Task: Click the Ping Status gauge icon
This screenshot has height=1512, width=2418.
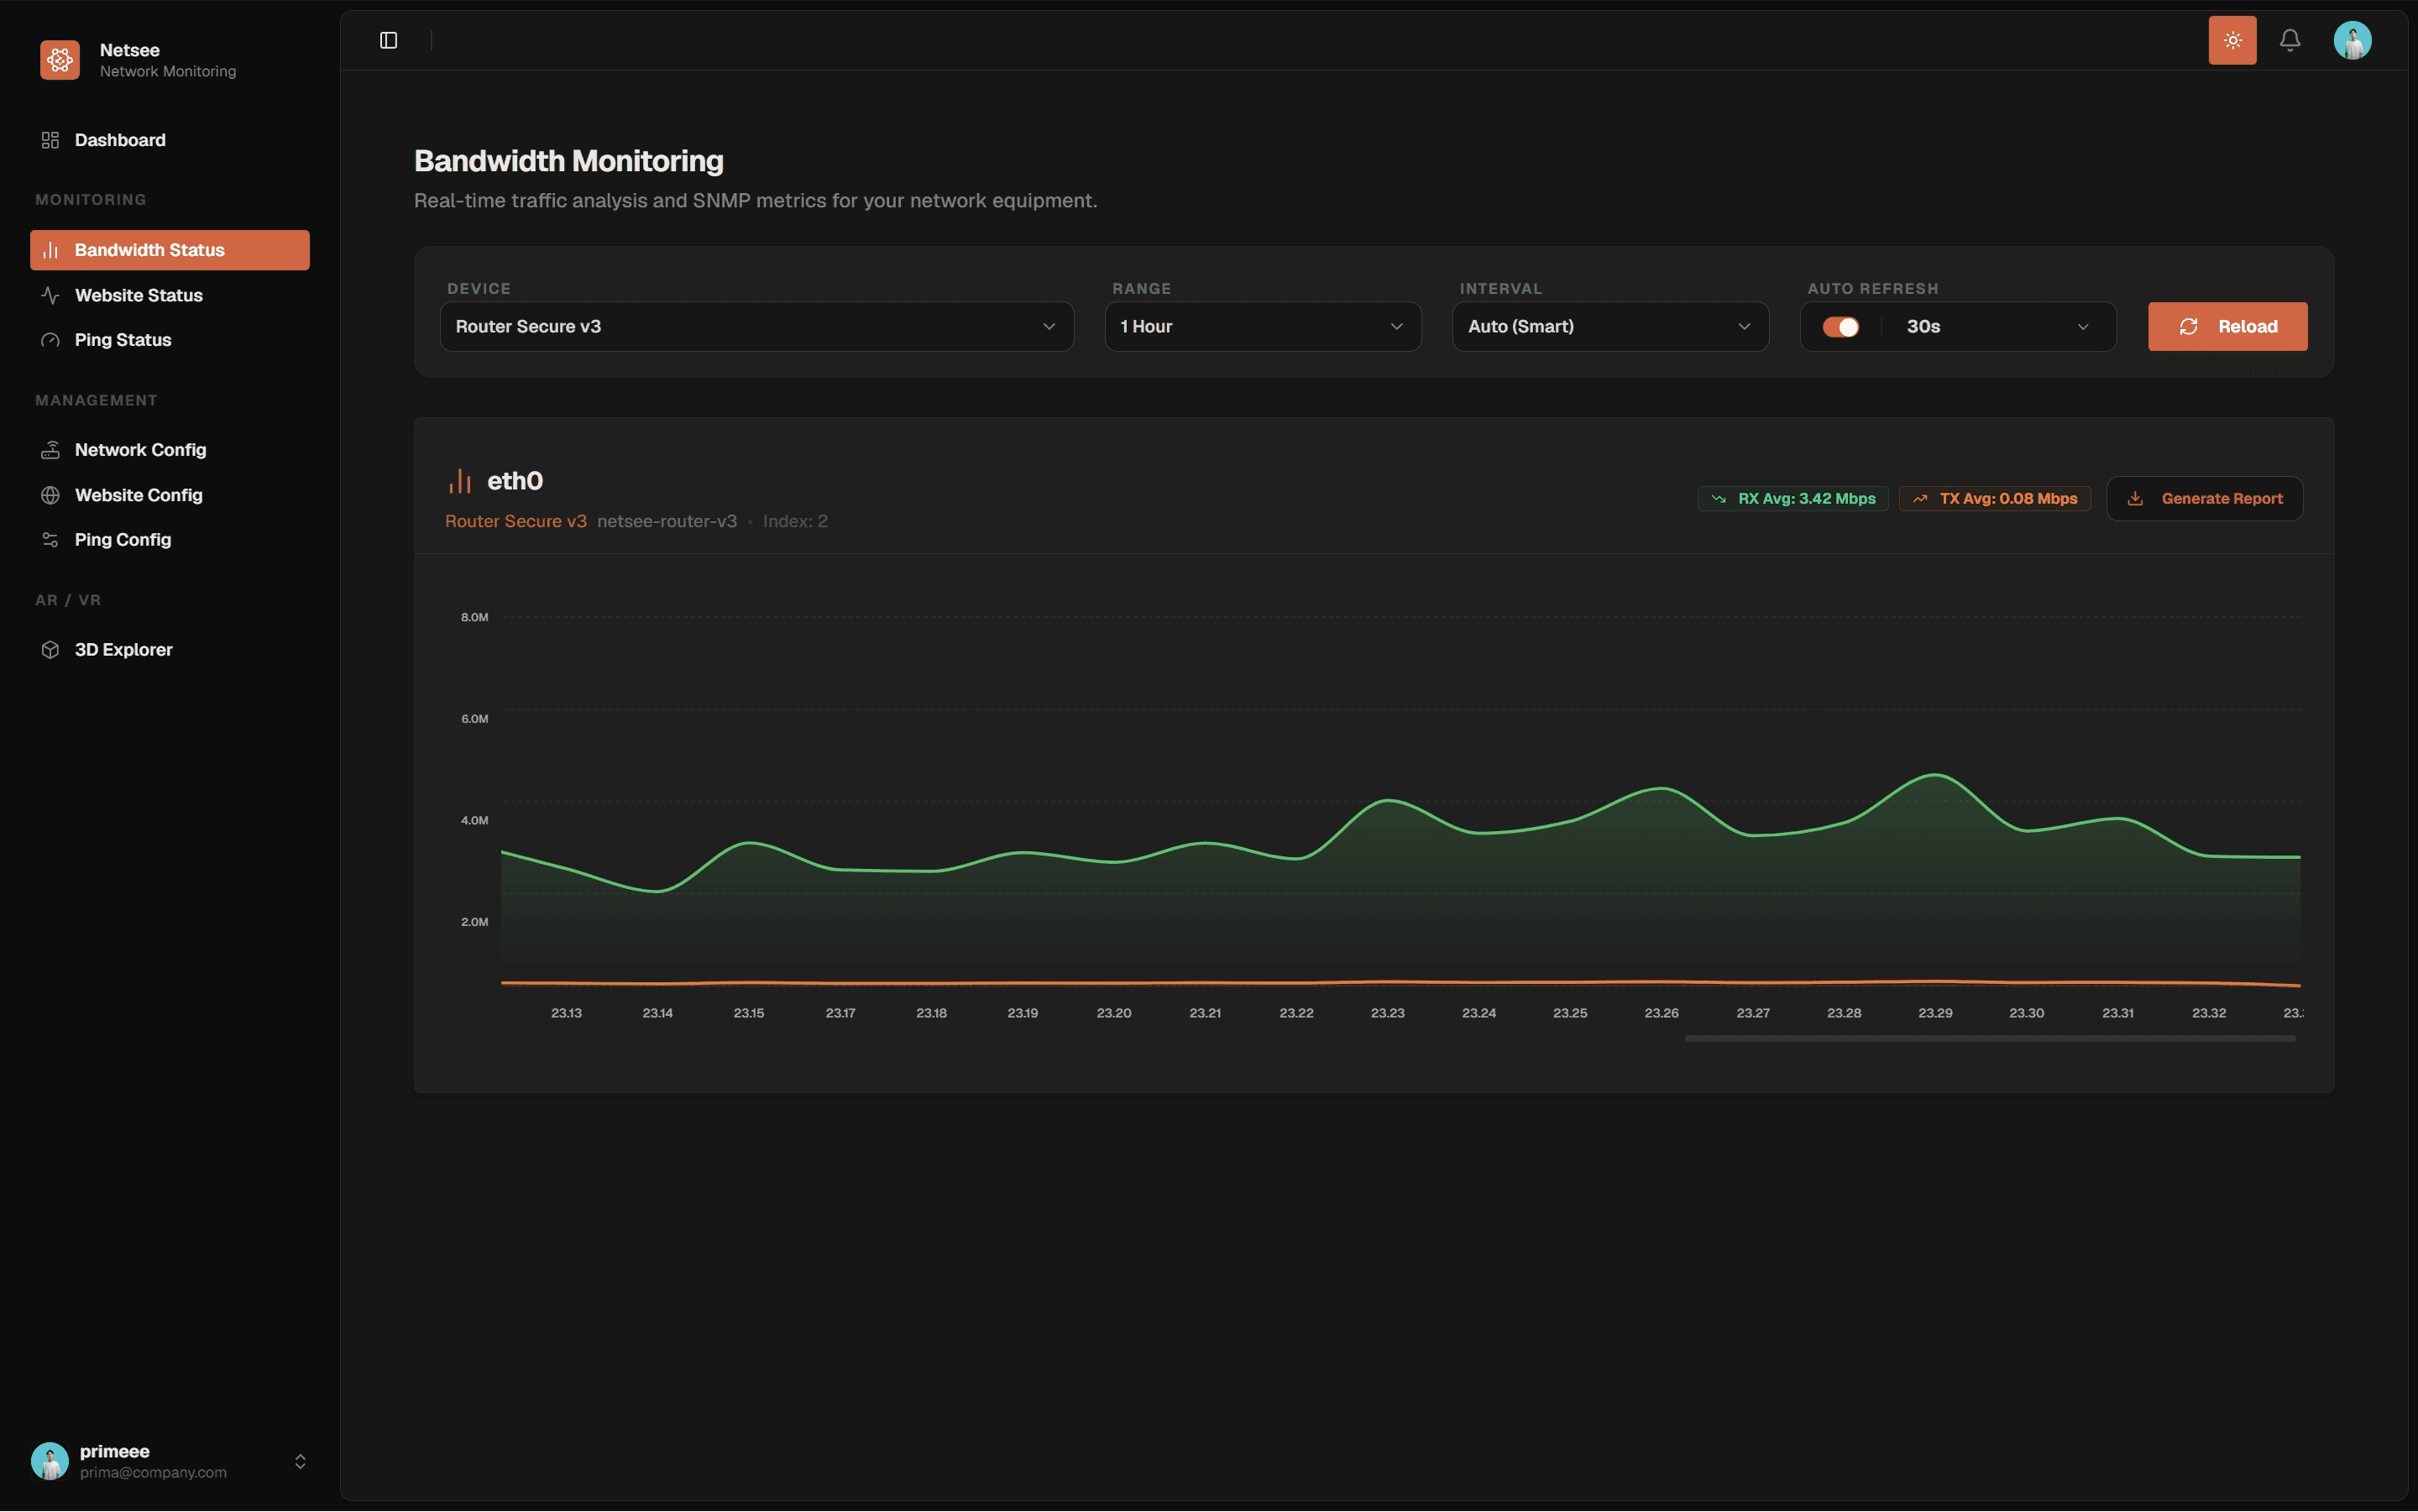Action: [x=50, y=340]
